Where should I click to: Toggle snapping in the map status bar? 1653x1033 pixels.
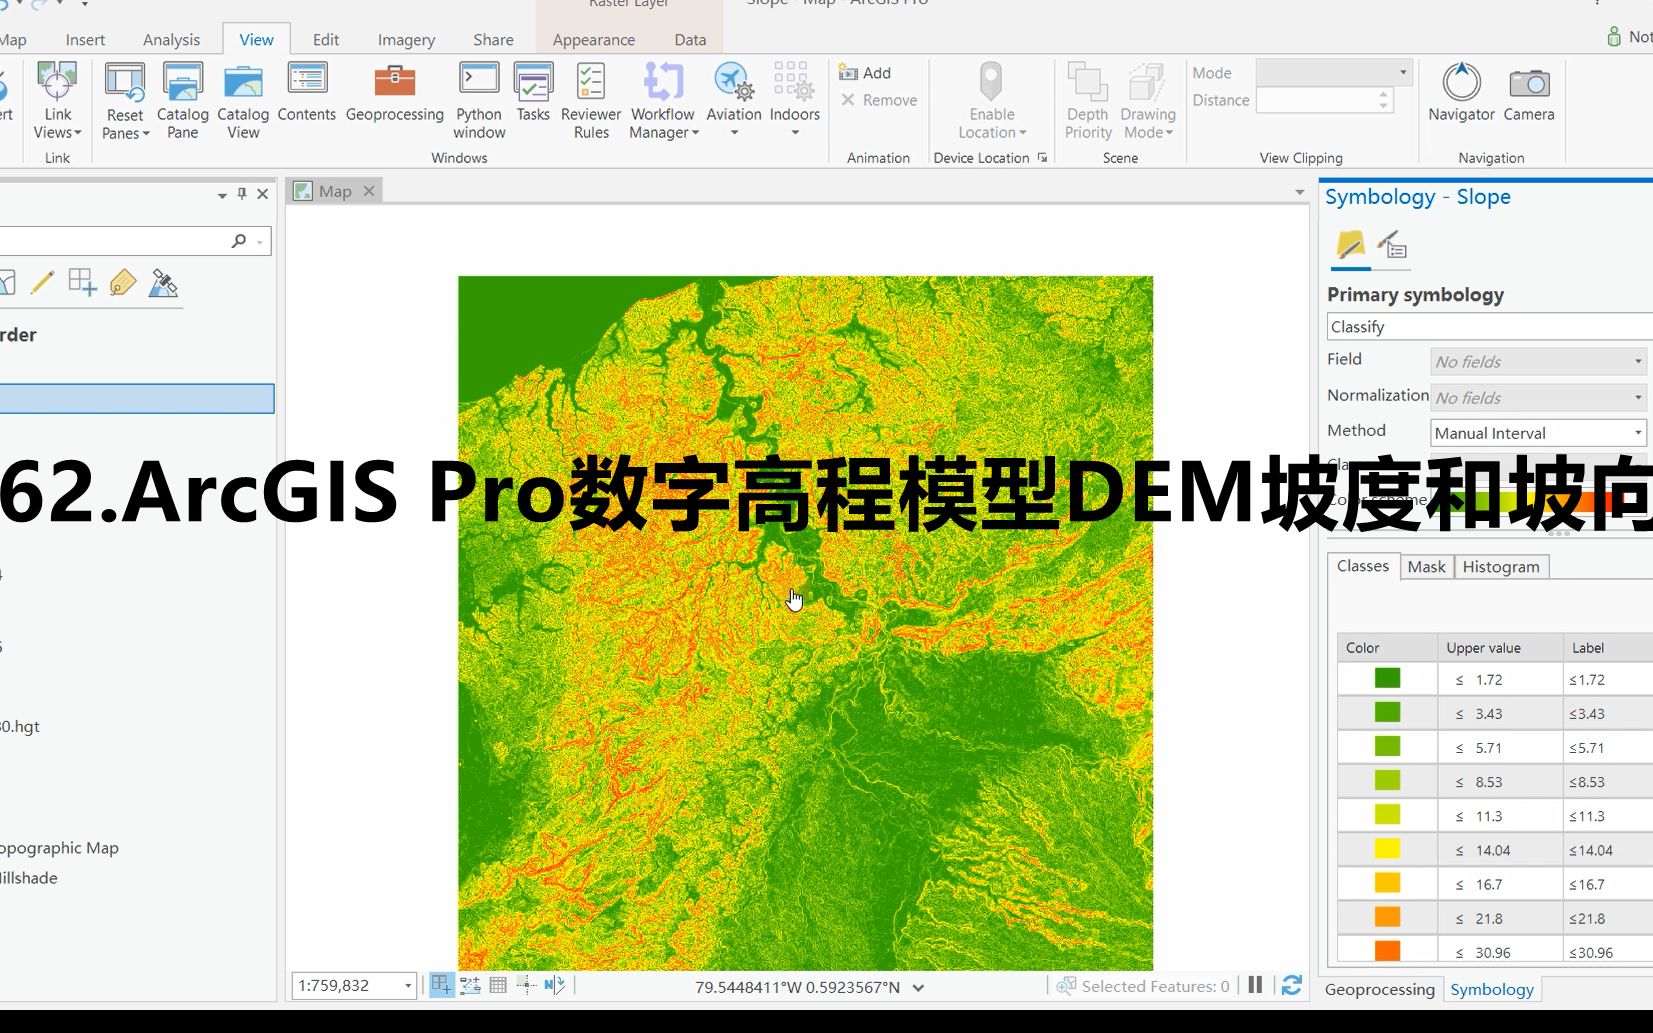point(441,986)
